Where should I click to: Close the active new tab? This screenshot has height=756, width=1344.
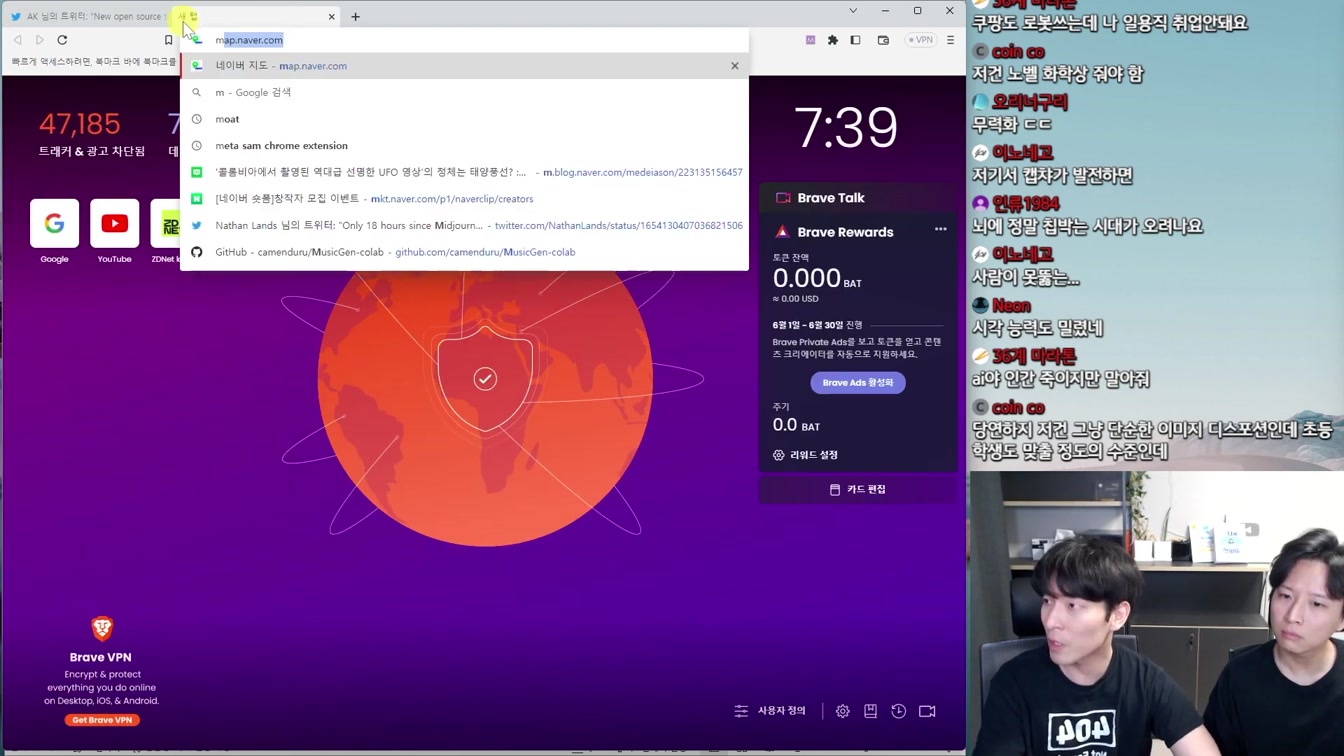click(332, 16)
